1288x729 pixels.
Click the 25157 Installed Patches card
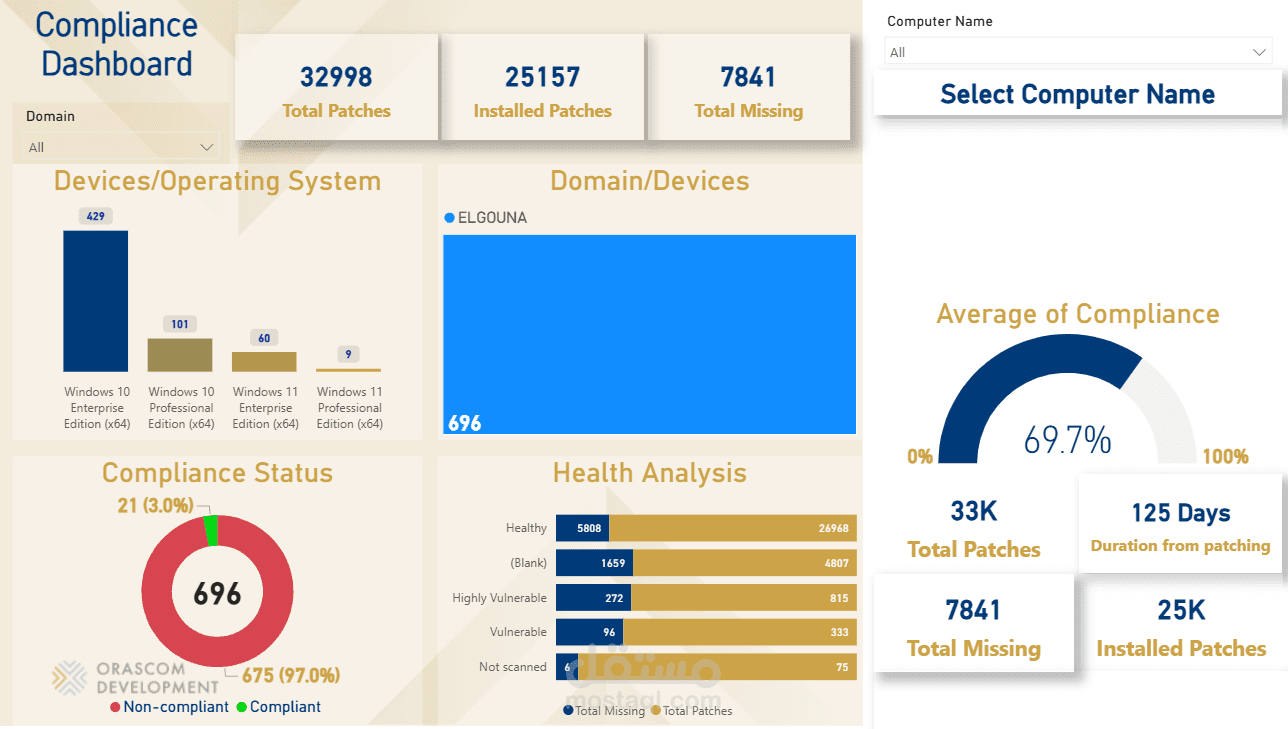tap(543, 87)
